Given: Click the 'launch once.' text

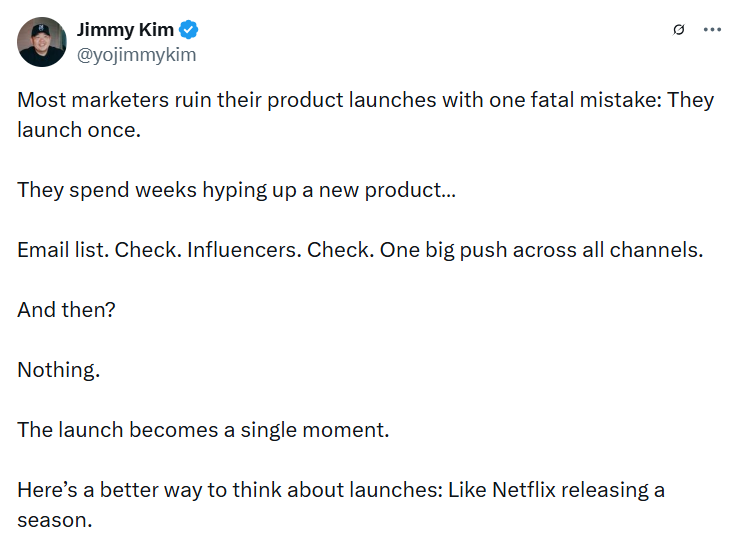Looking at the screenshot, I should (x=79, y=130).
